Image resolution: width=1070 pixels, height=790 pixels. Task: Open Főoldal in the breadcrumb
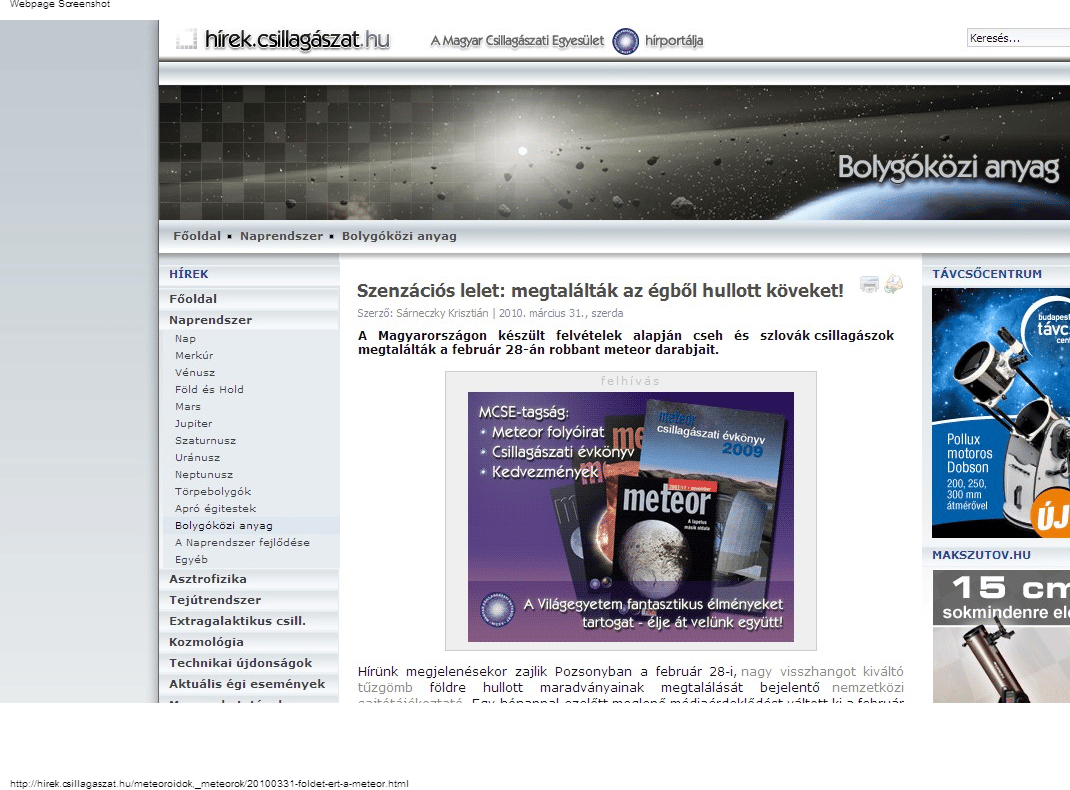(x=197, y=236)
